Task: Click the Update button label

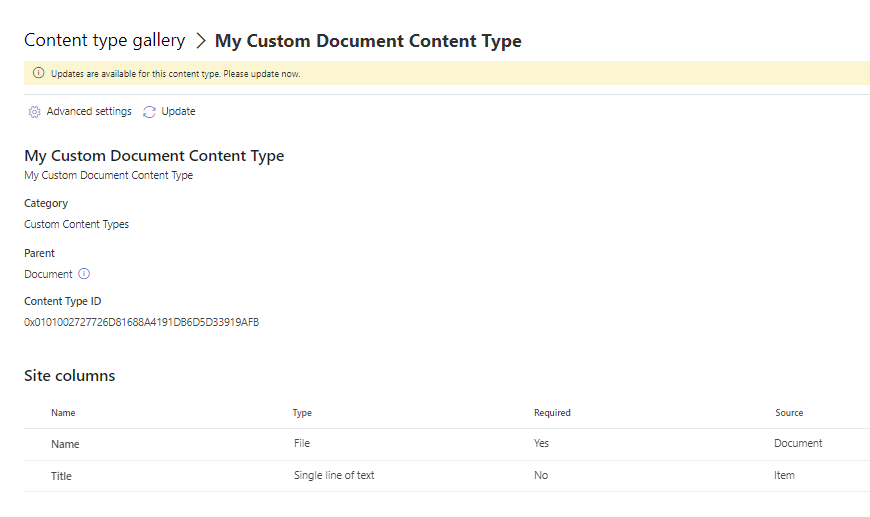Action: (178, 111)
